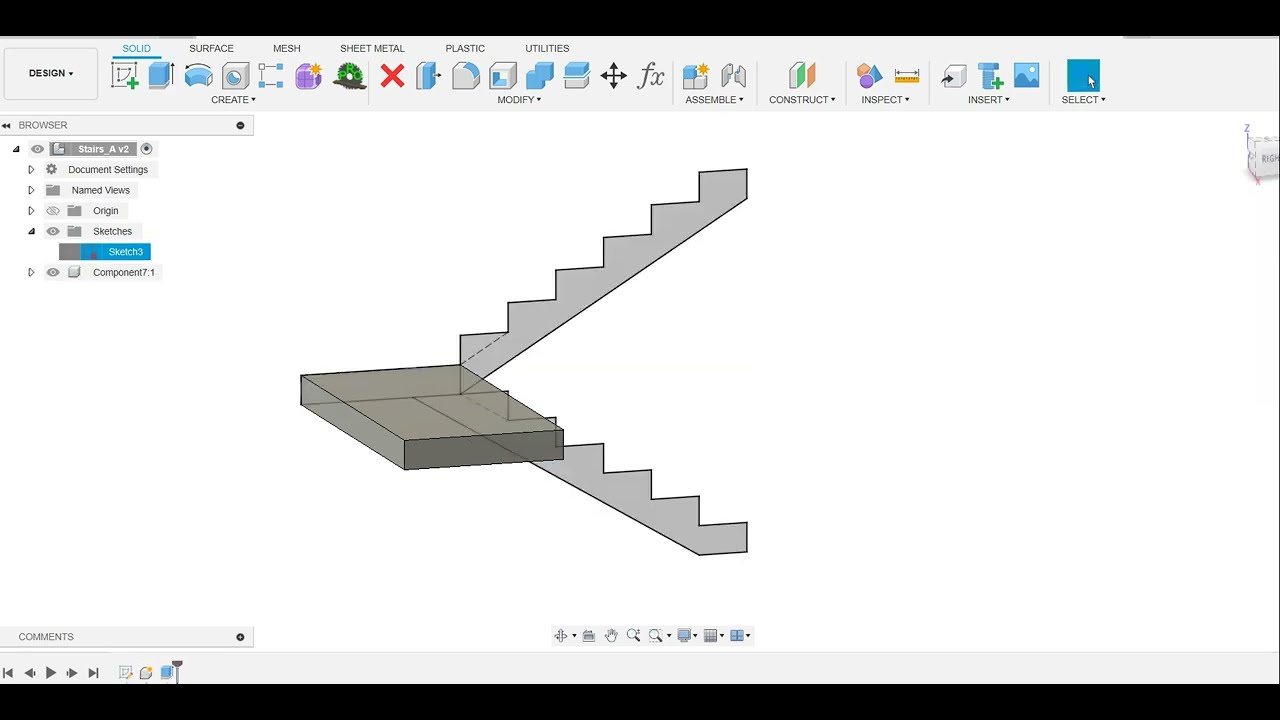This screenshot has width=1280, height=720.
Task: Click the extrude feature in timeline
Action: click(167, 673)
